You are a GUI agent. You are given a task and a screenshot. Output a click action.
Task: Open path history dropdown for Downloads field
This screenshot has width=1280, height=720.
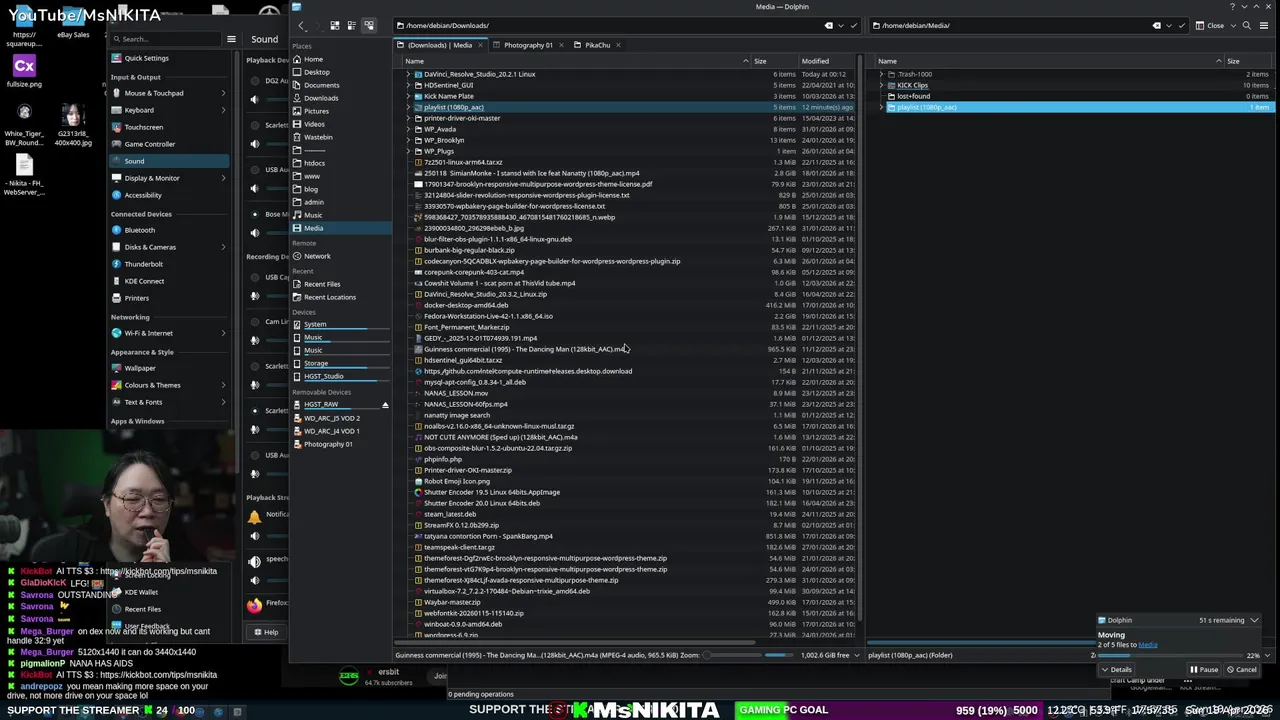pos(841,25)
